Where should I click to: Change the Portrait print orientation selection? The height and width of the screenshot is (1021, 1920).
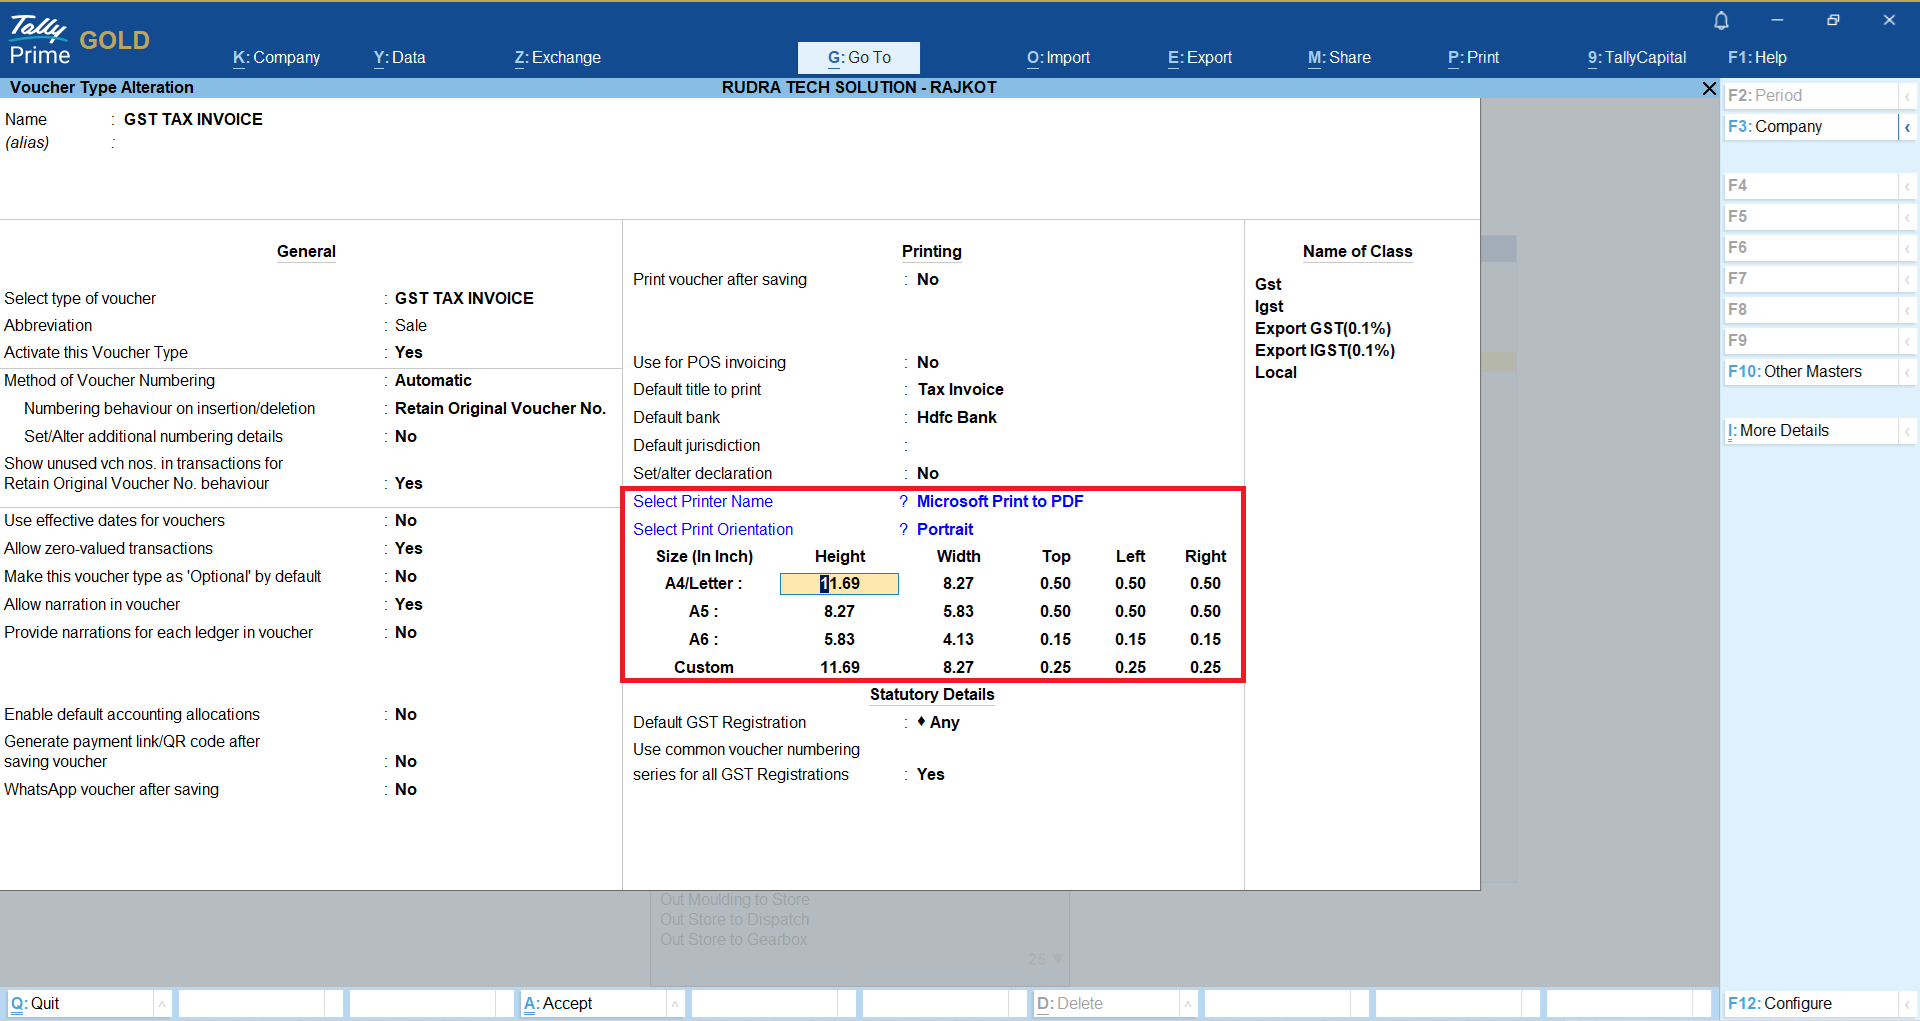(944, 530)
